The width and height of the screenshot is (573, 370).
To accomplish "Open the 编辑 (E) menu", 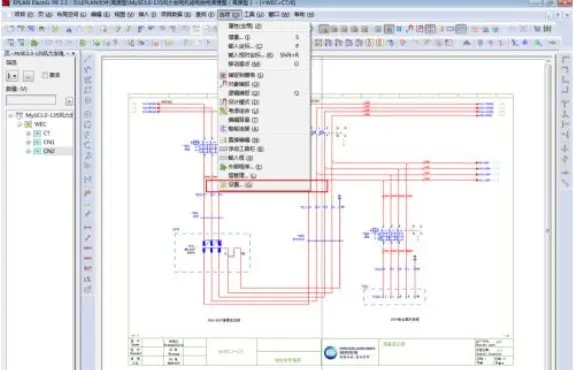I will pos(100,14).
